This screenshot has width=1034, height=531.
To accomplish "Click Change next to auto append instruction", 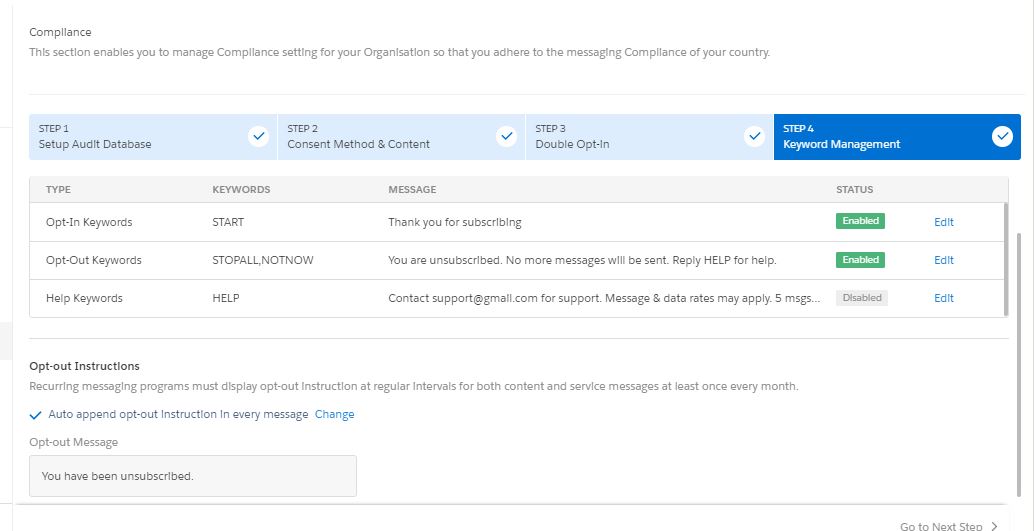I will pos(334,414).
